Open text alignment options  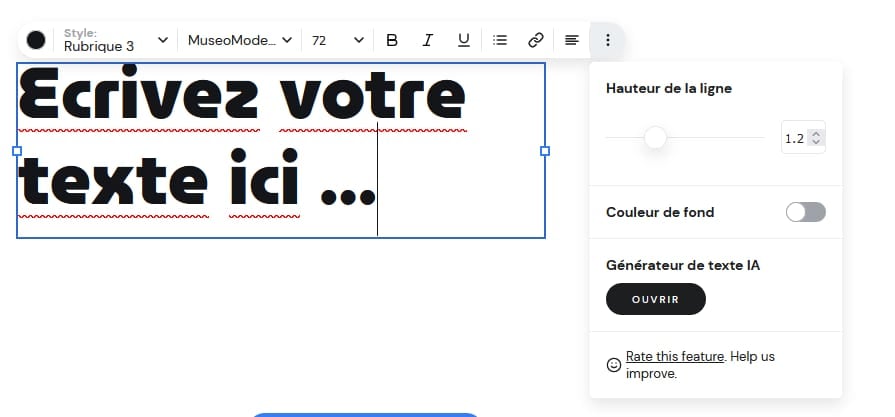[572, 40]
